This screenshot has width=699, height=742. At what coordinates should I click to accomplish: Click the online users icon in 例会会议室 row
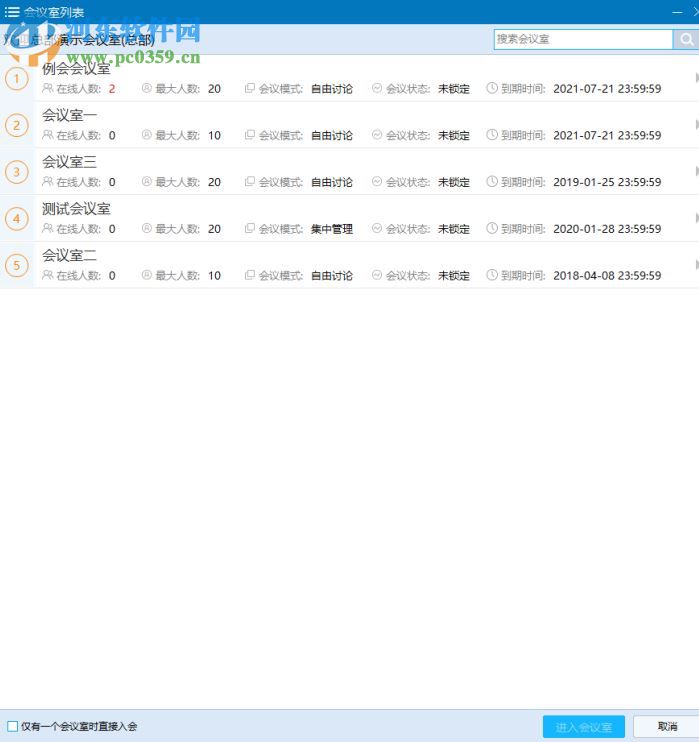[47, 88]
